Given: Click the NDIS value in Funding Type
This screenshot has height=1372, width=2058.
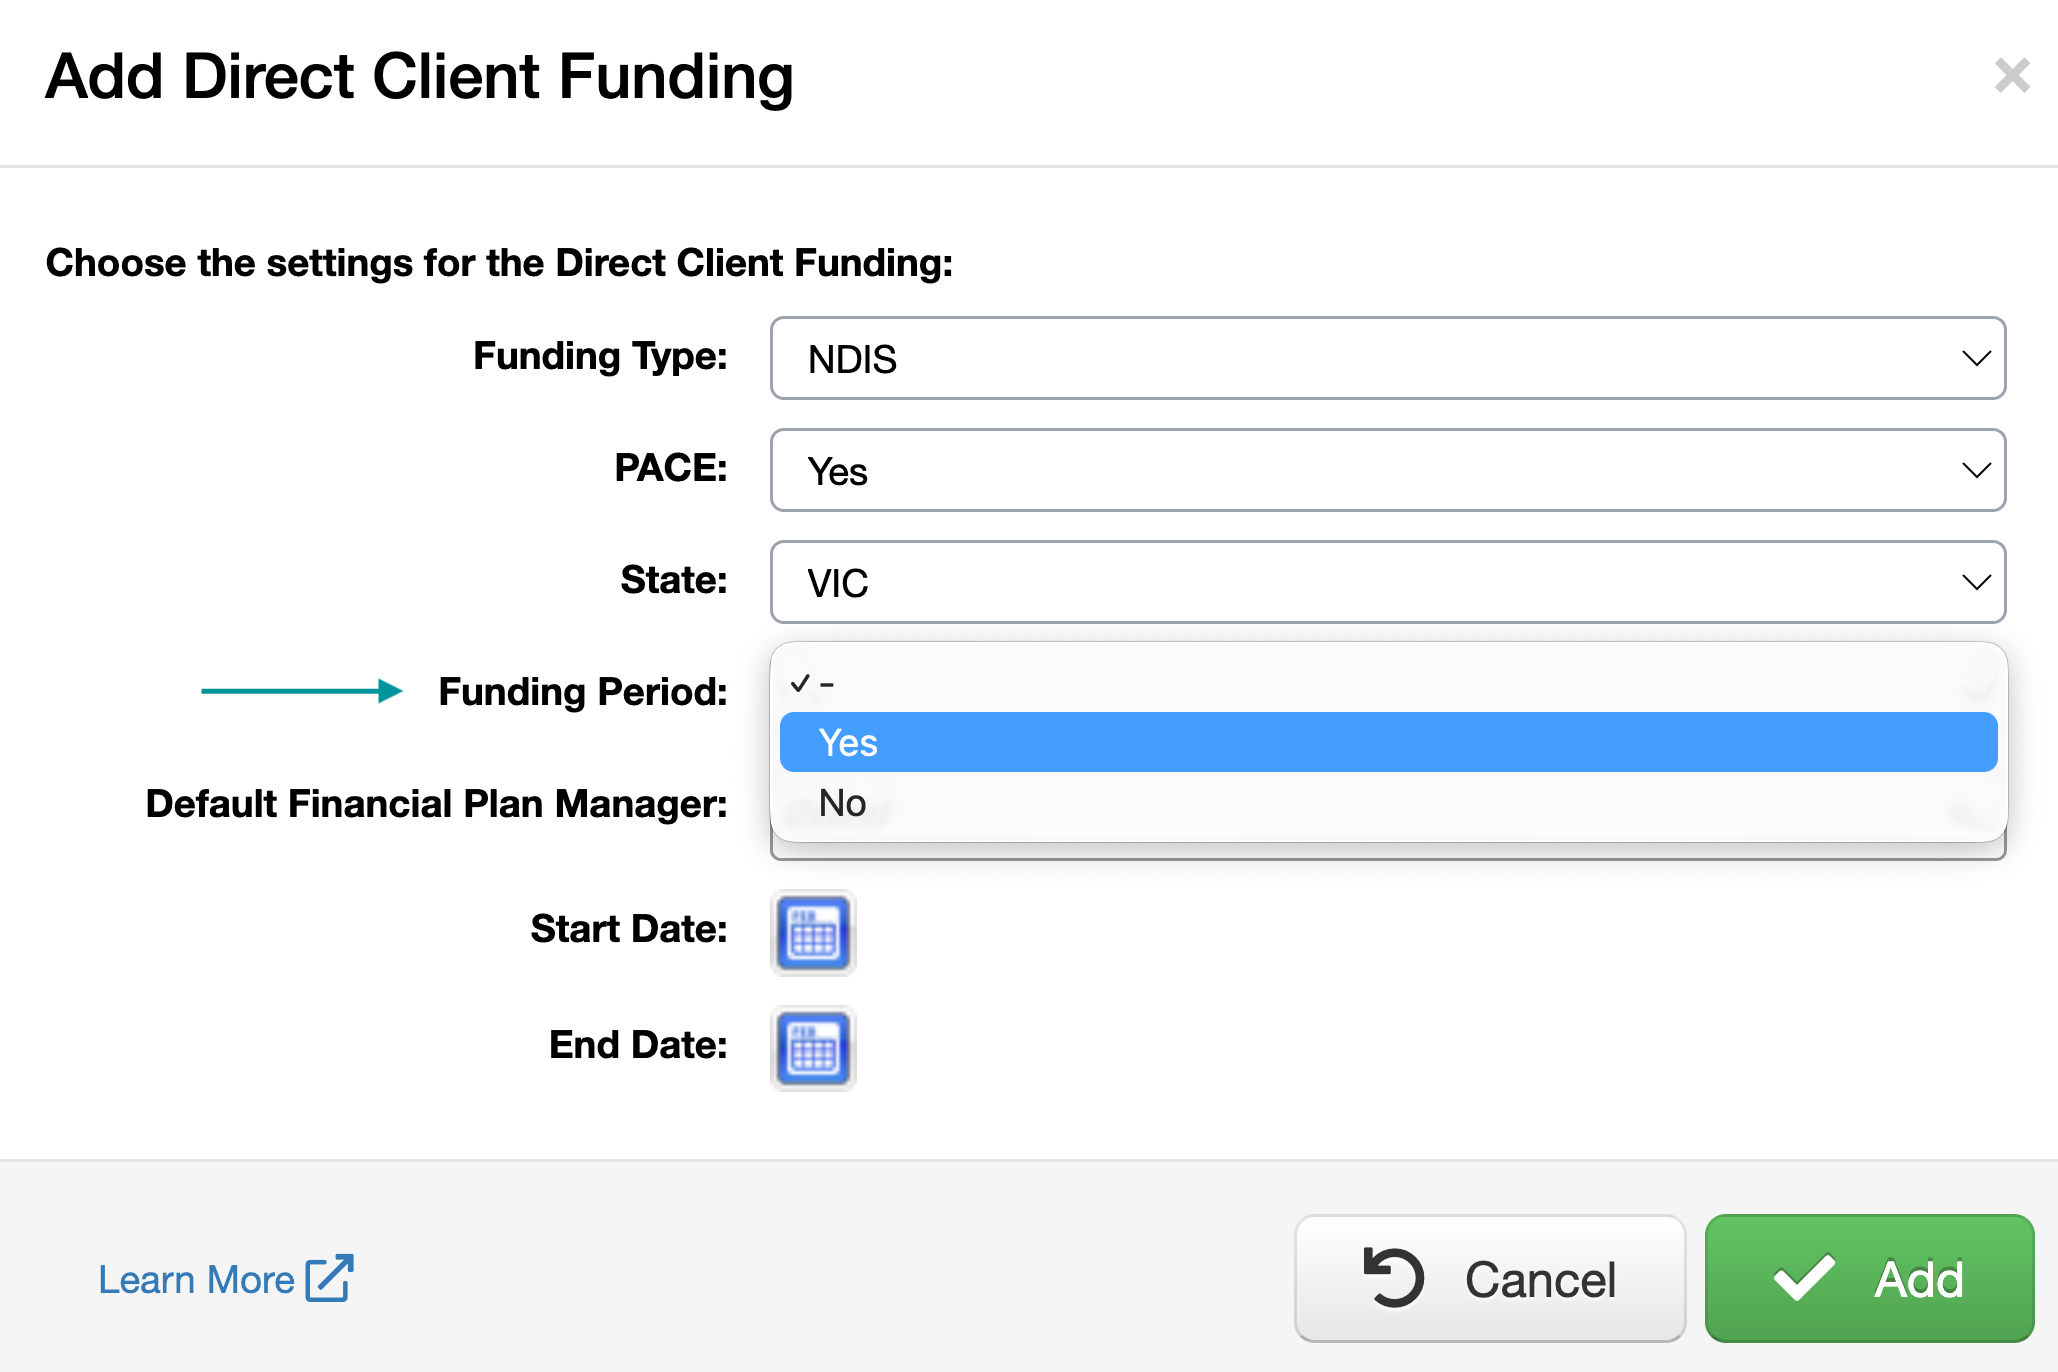Looking at the screenshot, I should (x=852, y=359).
